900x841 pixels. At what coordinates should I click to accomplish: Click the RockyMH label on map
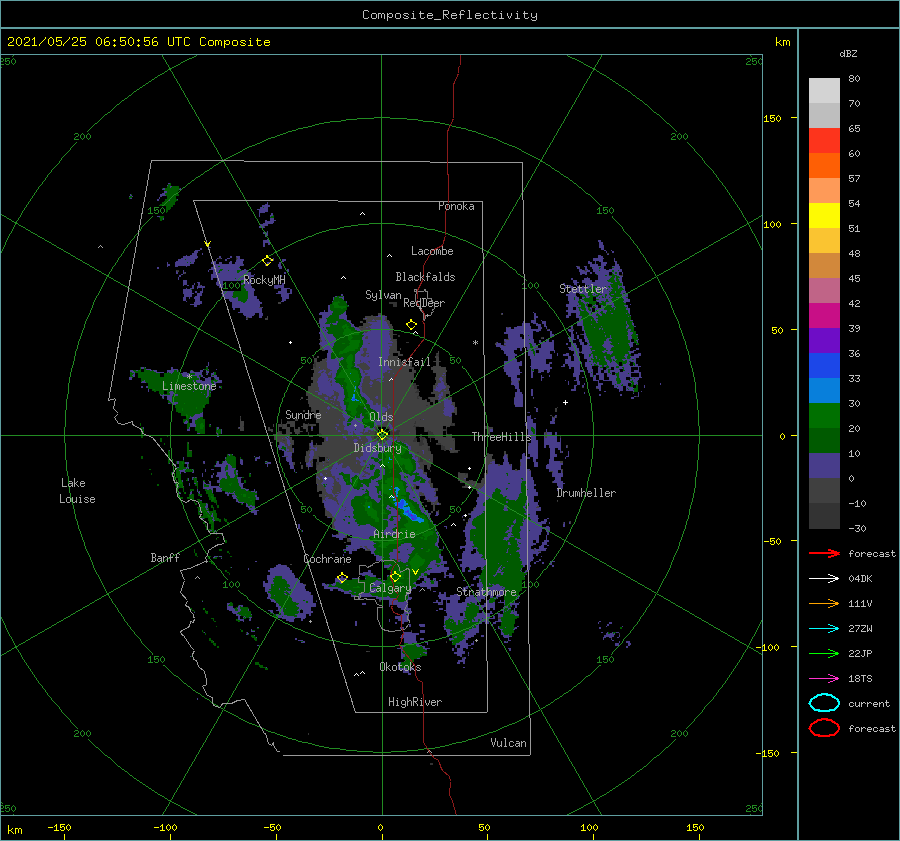coord(264,280)
